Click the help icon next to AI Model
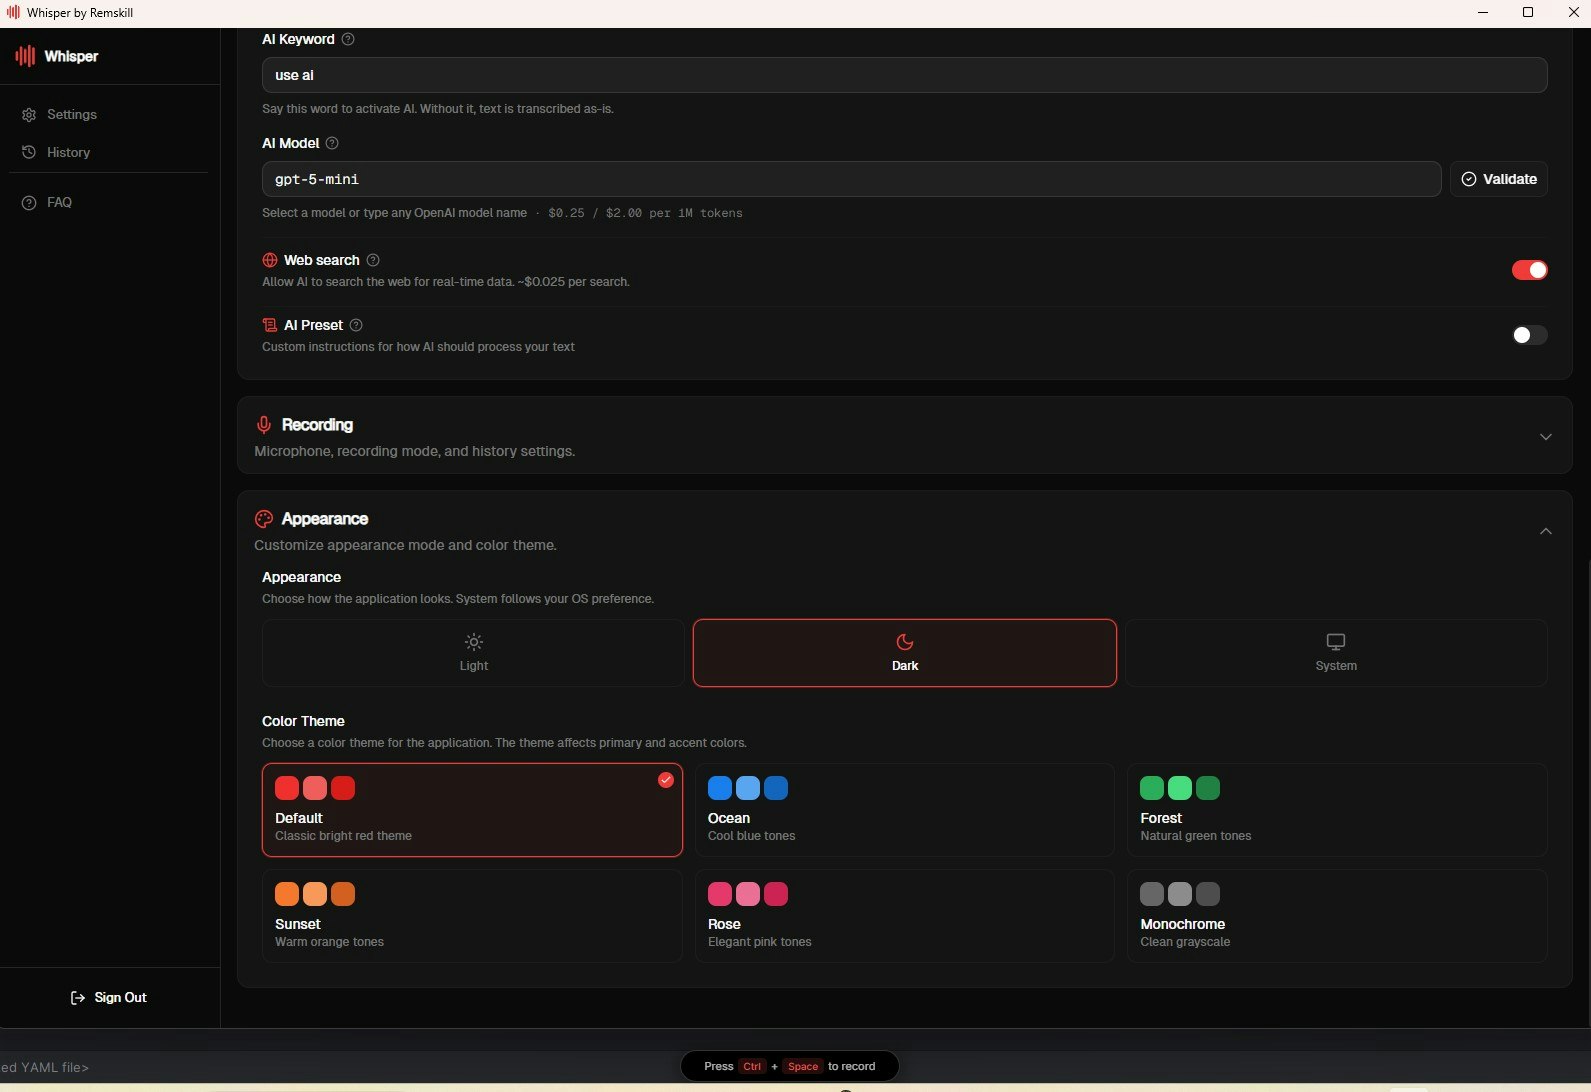 [332, 143]
